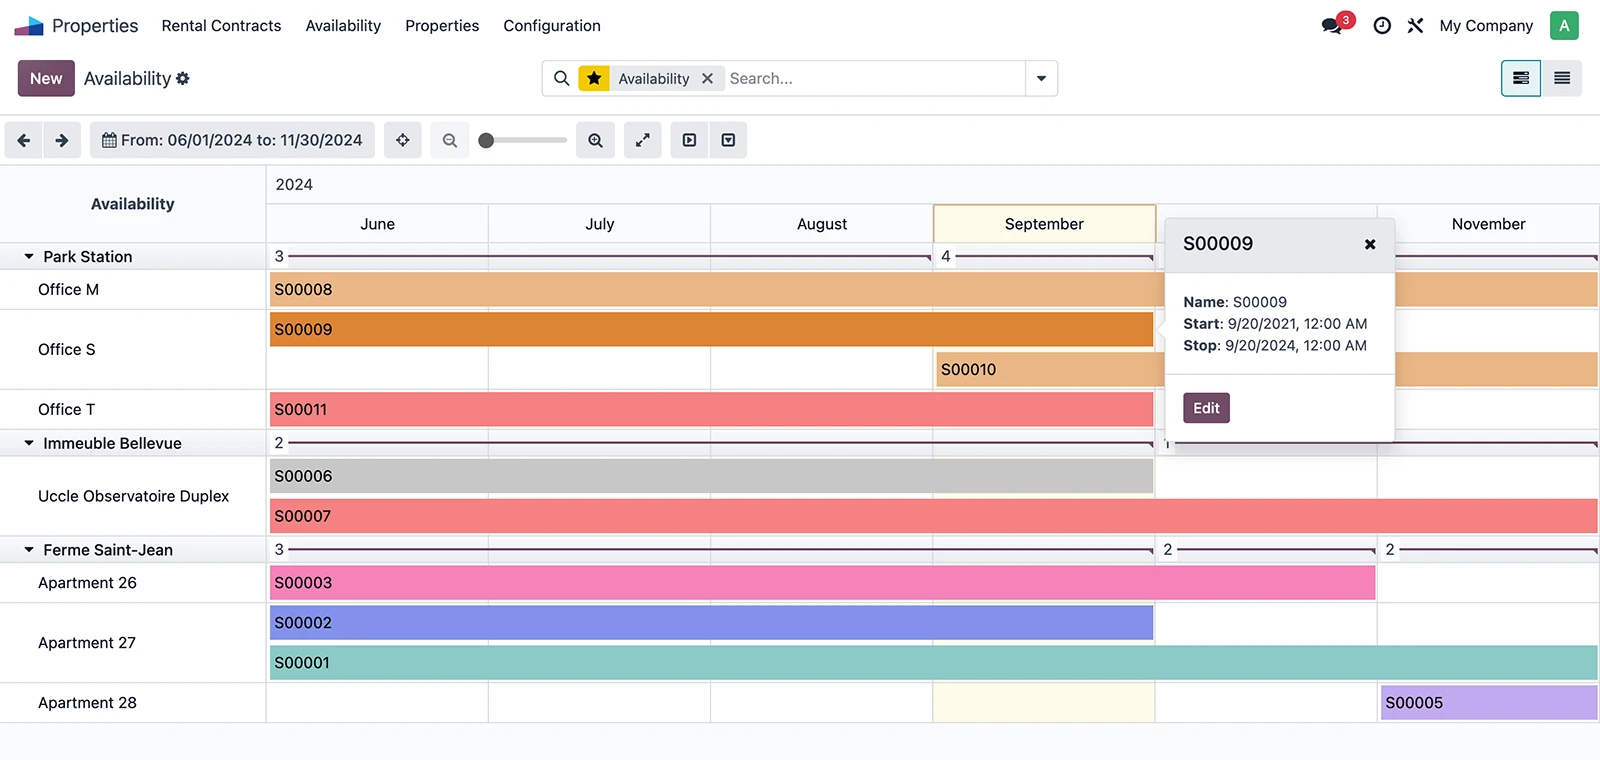Viewport: 1600px width, 760px height.
Task: Remove the Availability favorite filter
Action: 707,78
